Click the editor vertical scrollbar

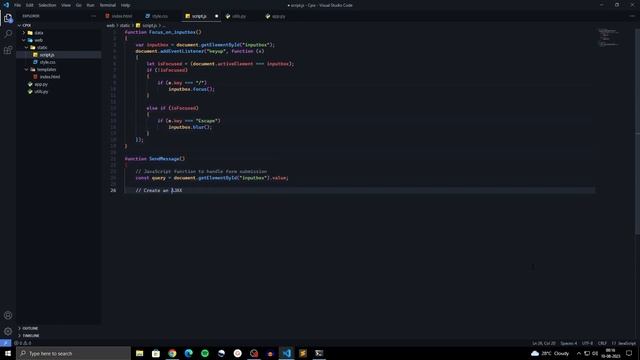click(638, 131)
